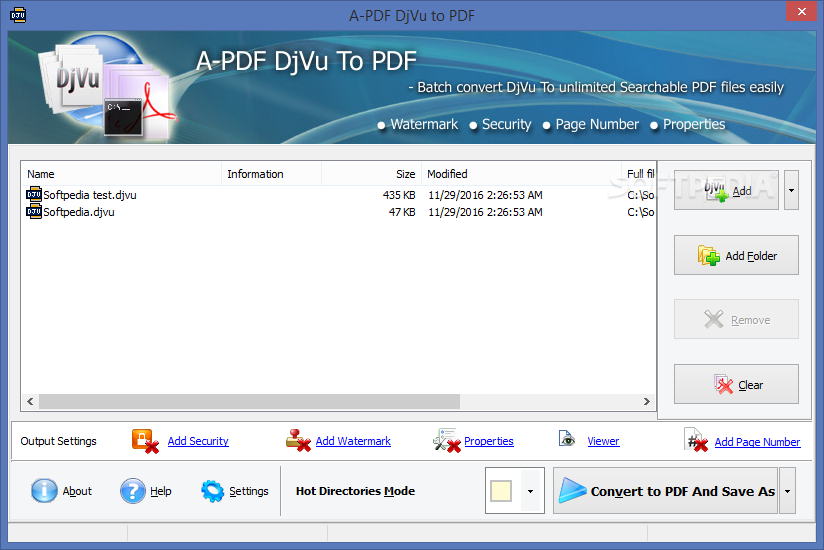Select the Softpedia test.djvu file row
824x550 pixels.
click(x=338, y=195)
